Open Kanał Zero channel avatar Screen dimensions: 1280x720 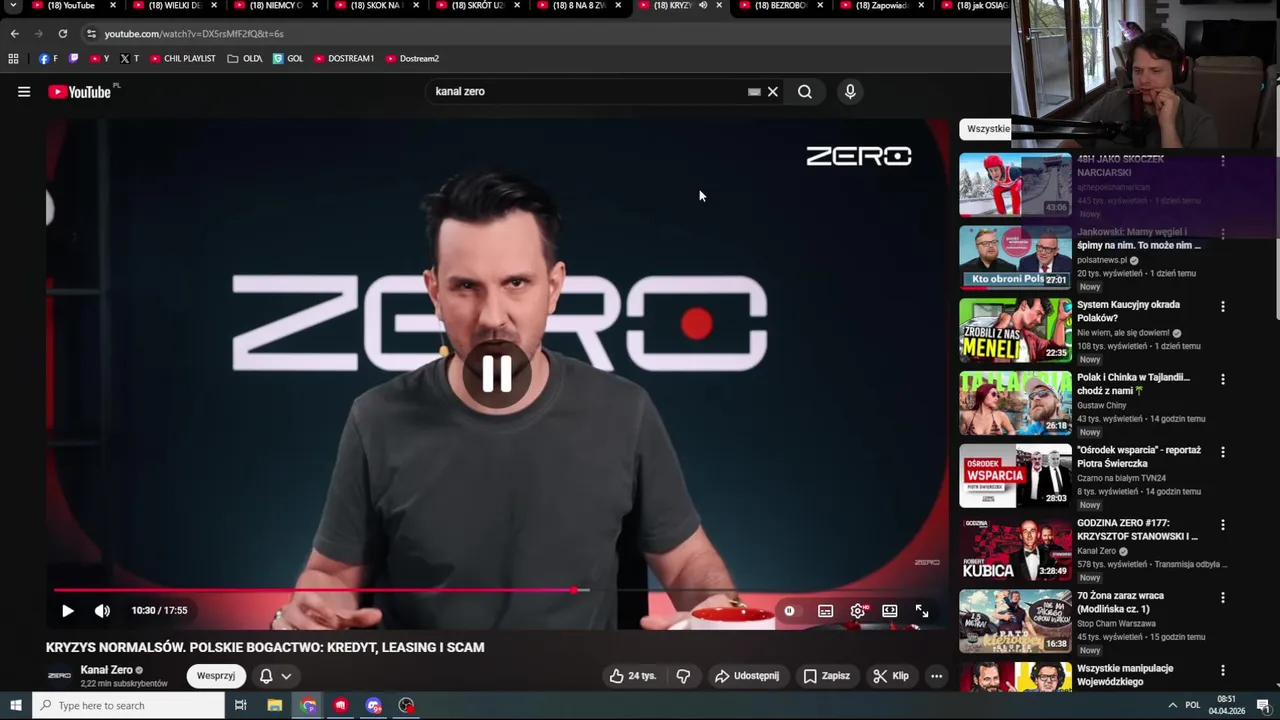(x=60, y=676)
